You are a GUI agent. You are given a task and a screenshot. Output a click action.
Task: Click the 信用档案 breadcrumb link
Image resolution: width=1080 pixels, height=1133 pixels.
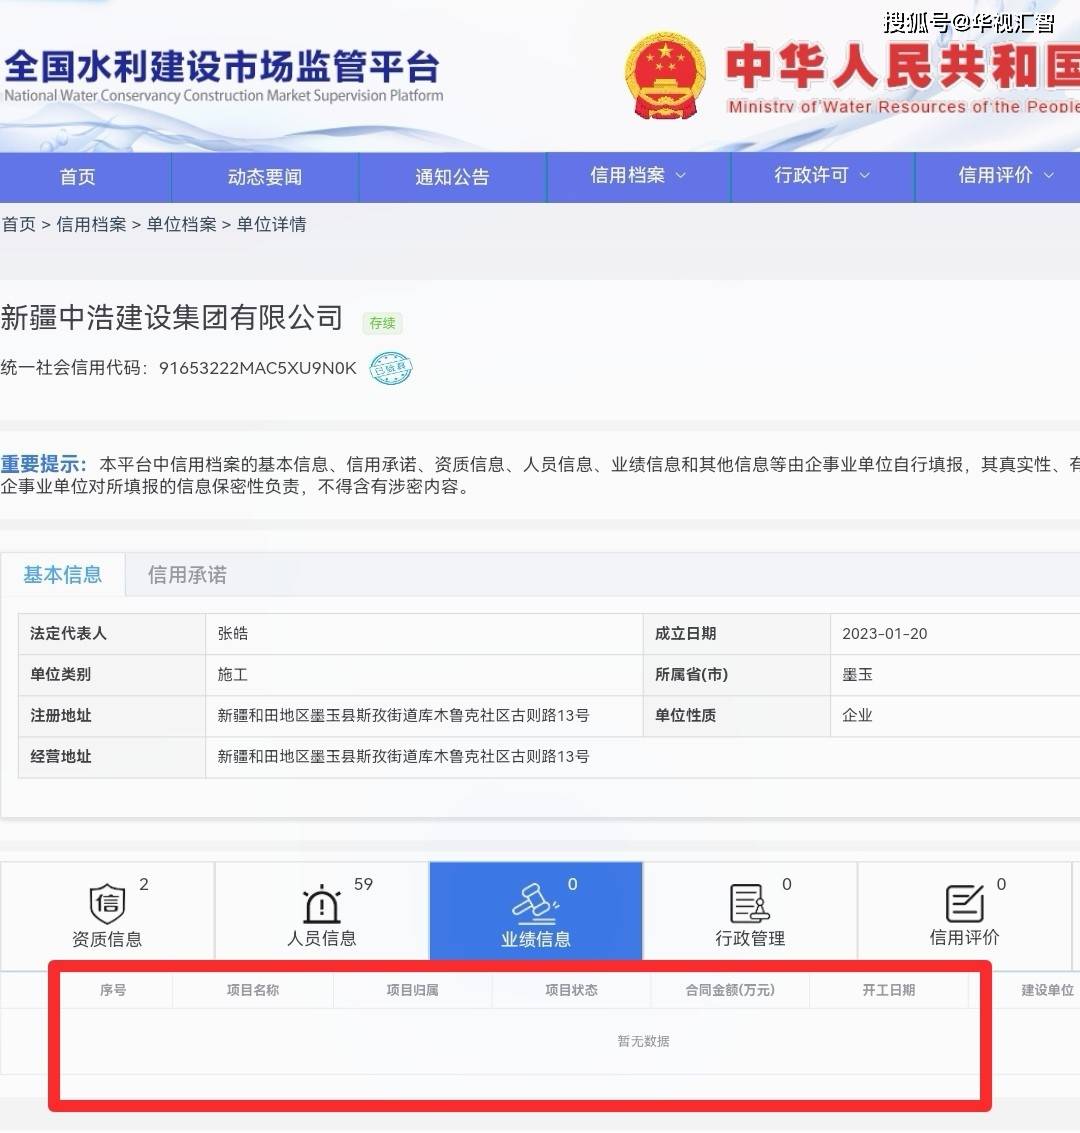tap(91, 225)
